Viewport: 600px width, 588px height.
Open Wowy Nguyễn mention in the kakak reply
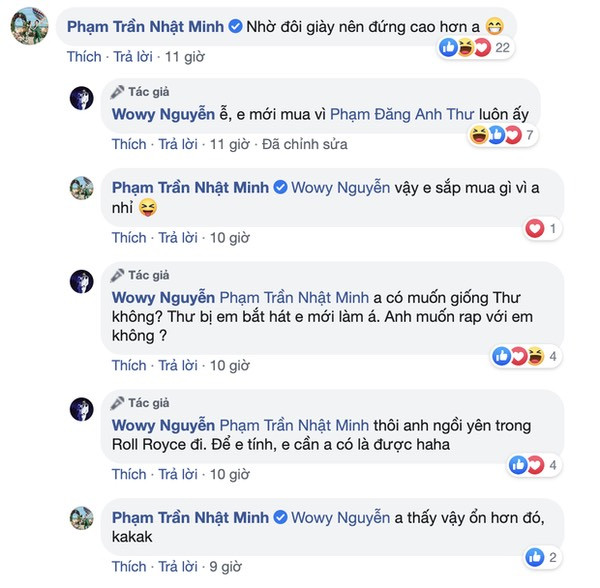[341, 518]
